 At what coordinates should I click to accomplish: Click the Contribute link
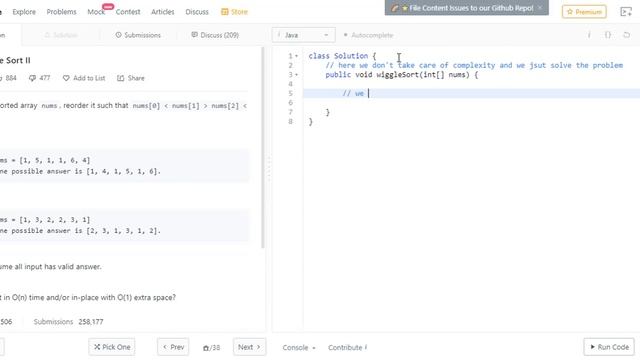point(347,348)
